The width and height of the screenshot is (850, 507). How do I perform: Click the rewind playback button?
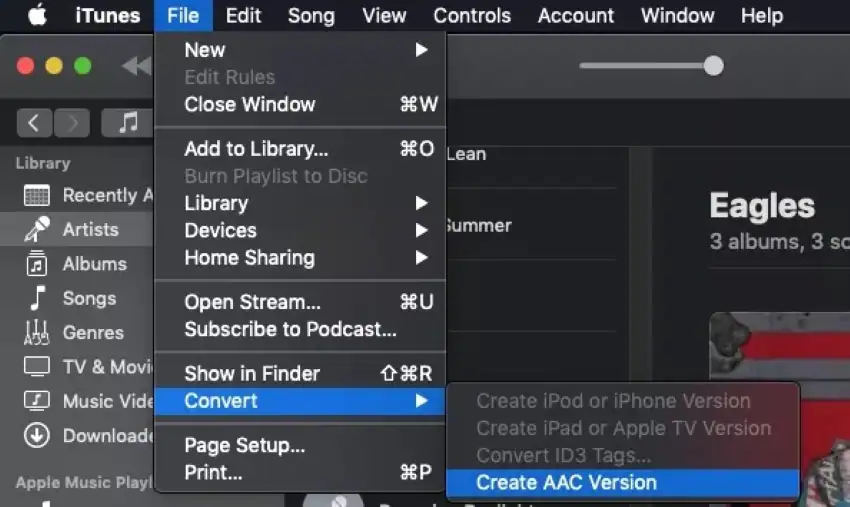pos(137,66)
